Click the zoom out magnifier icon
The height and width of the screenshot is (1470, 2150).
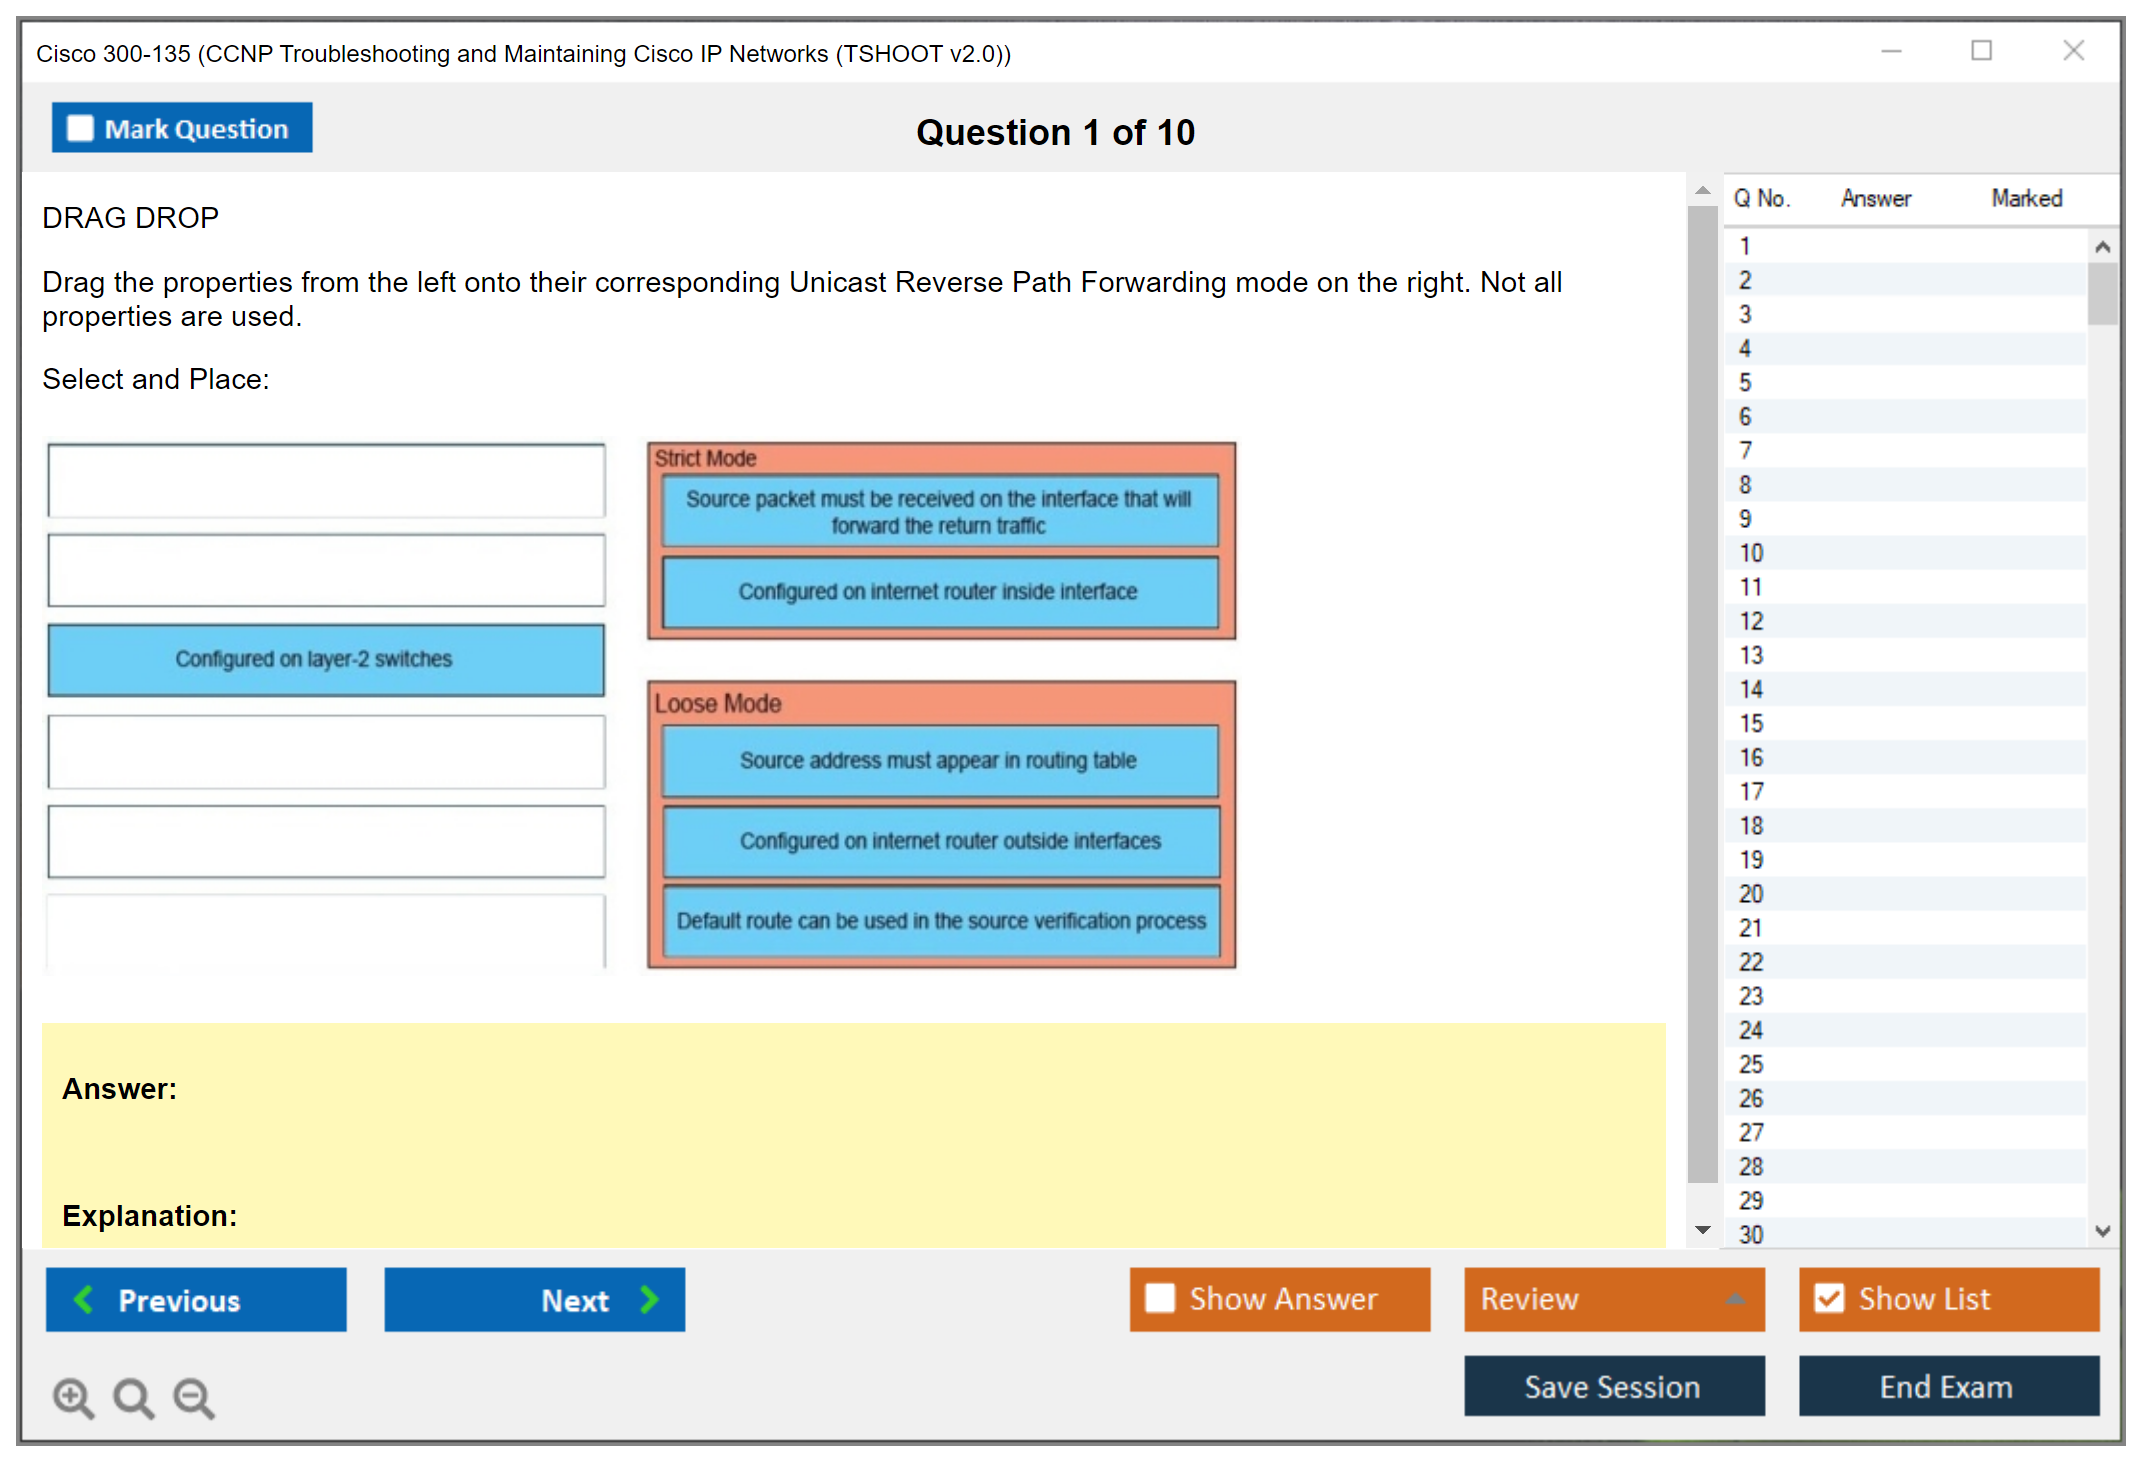[x=194, y=1397]
